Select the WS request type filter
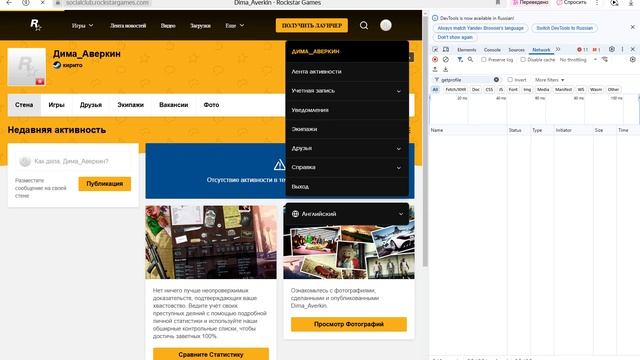Viewport: 640px width, 360px height. tap(581, 89)
